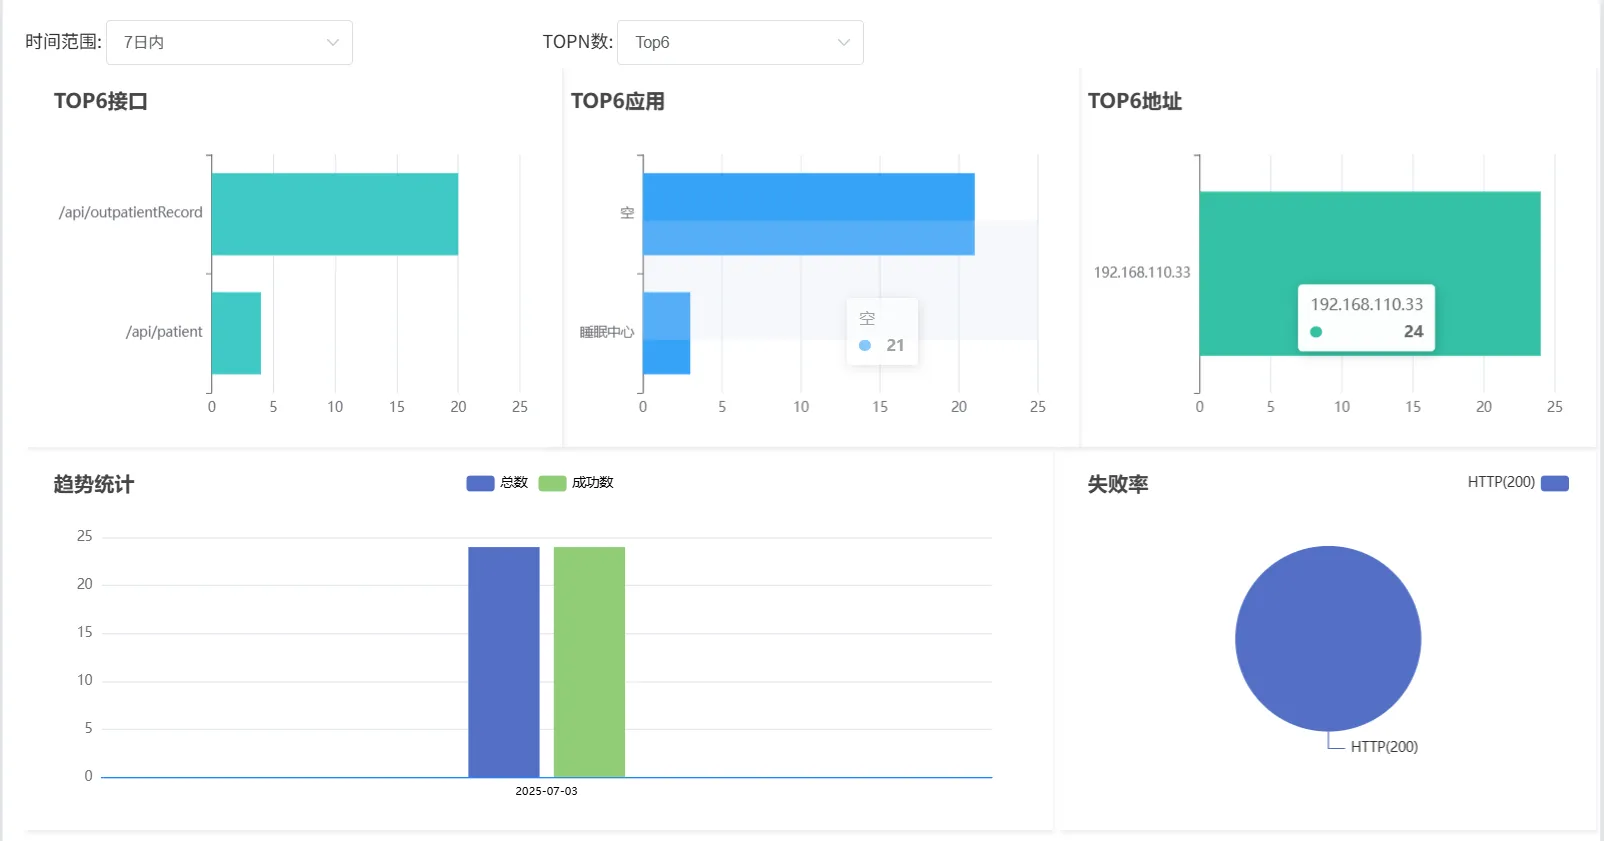Viewport: 1604px width, 841px height.
Task: Toggle the HTTP(200) legend swatch in 失败率 chart
Action: point(1555,483)
